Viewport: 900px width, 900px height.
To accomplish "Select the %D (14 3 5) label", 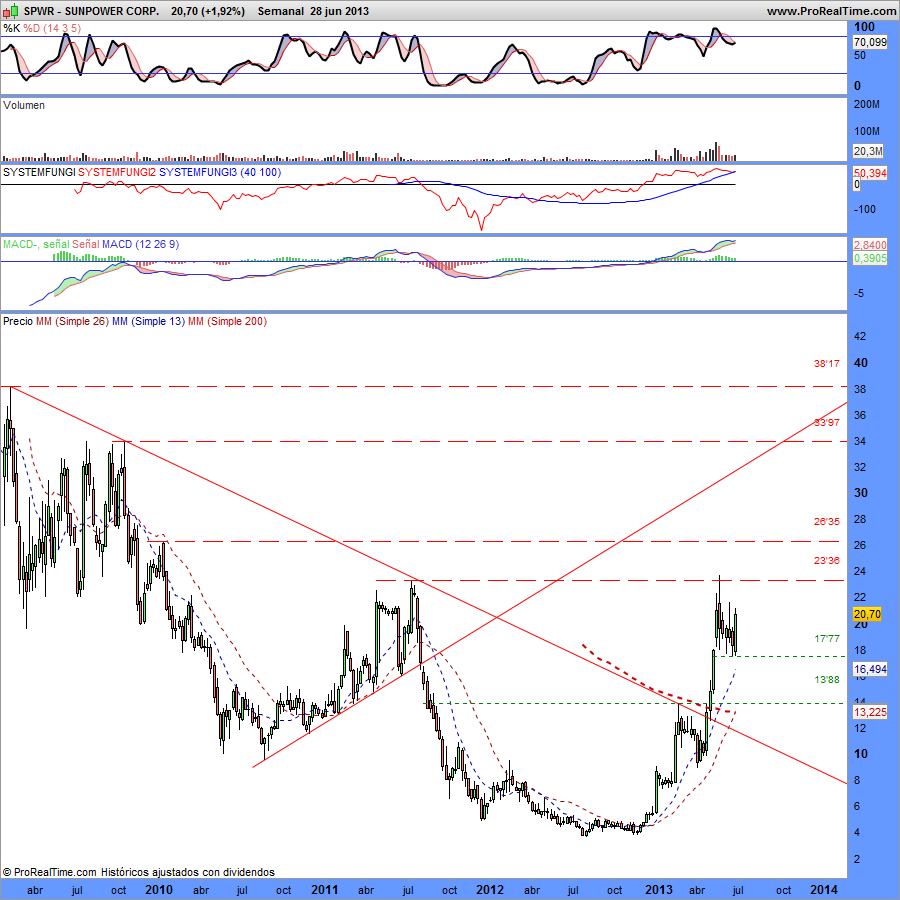I will tap(52, 28).
